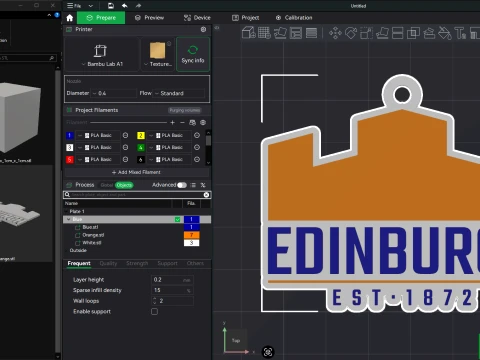Open filament settings round icon in header
480x360 pixels.
pyautogui.click(x=203, y=123)
